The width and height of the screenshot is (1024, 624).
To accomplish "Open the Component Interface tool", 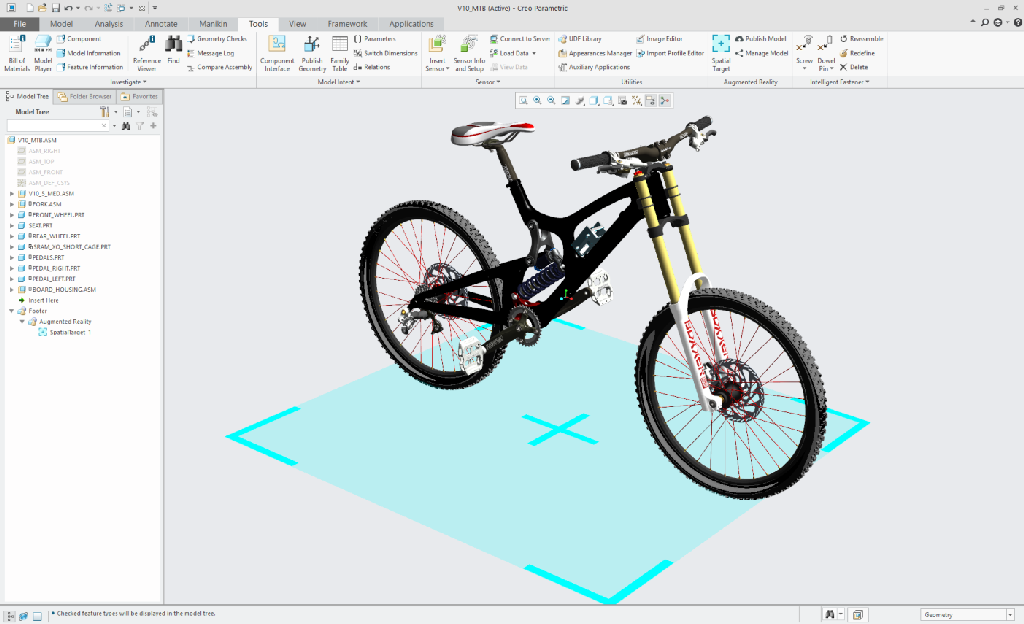I will click(x=276, y=52).
